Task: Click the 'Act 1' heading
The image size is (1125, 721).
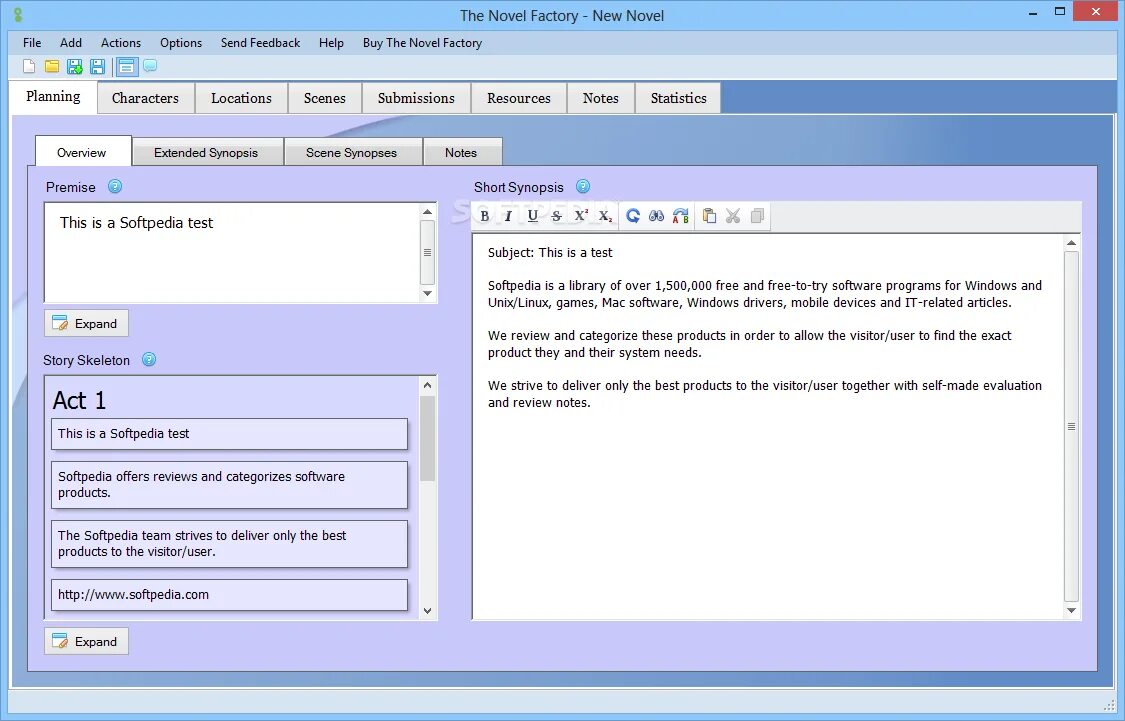Action: (x=80, y=400)
